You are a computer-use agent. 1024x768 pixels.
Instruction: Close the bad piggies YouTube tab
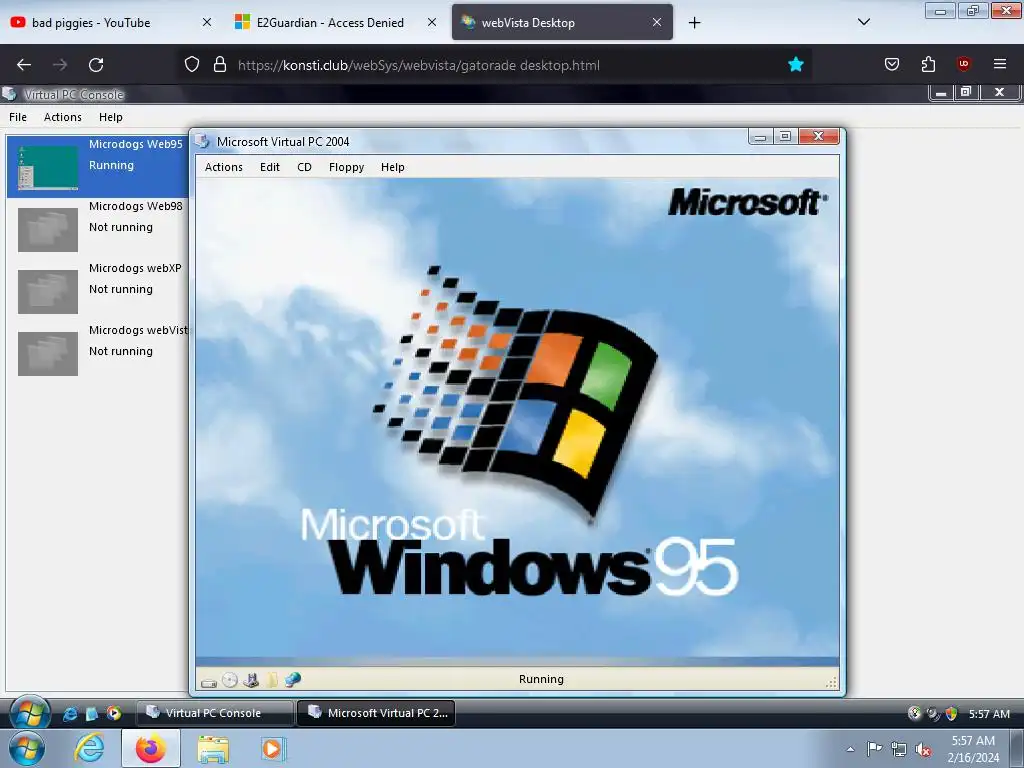point(207,22)
